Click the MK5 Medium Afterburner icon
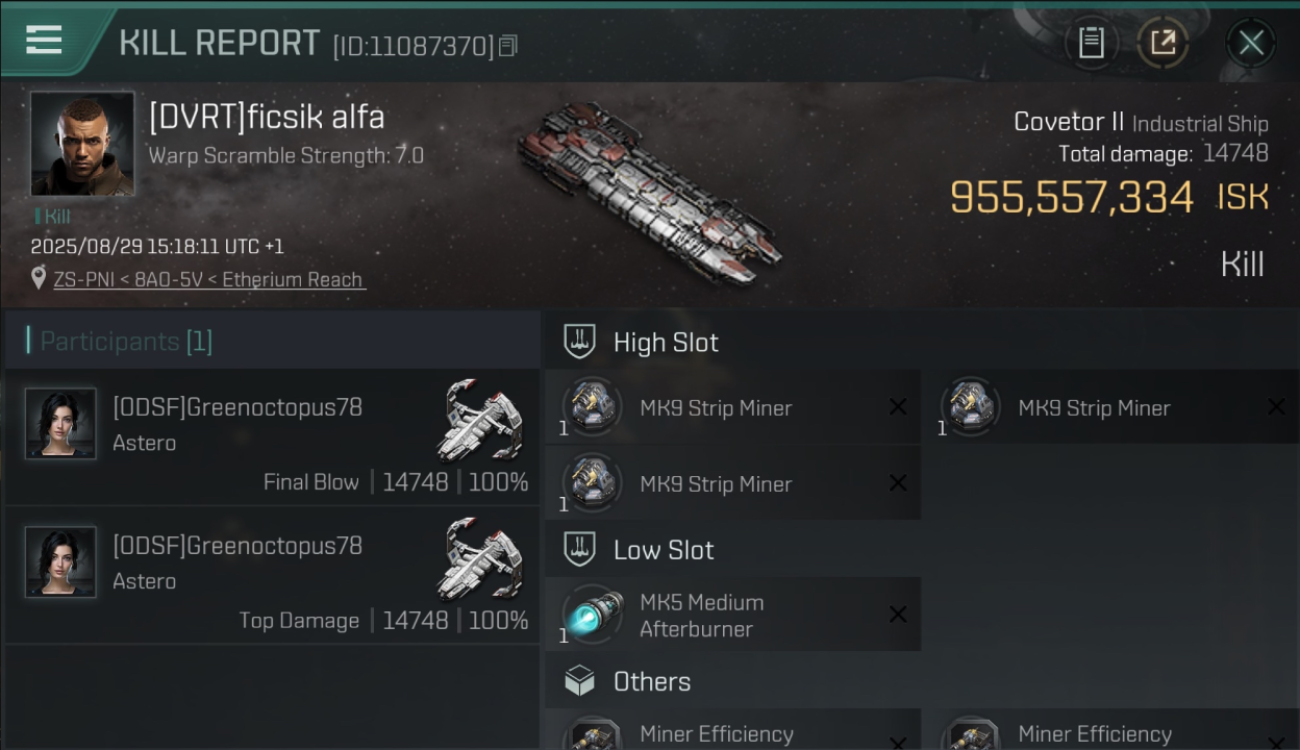Image resolution: width=1300 pixels, height=750 pixels. pyautogui.click(x=592, y=614)
